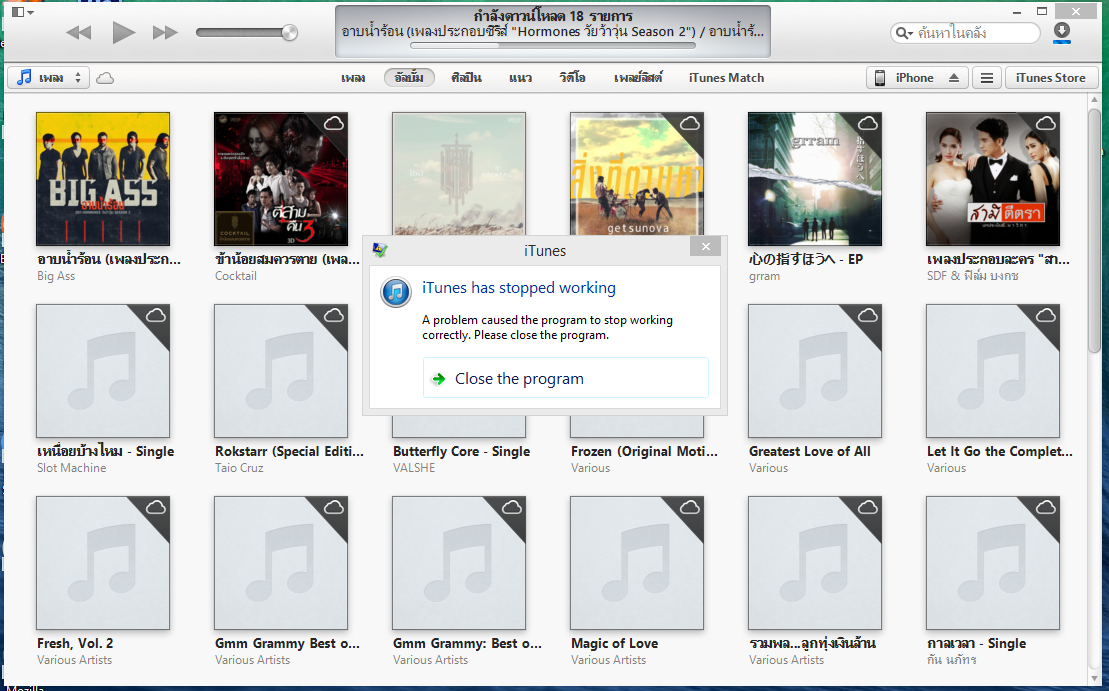Click the scrollbar down arrow
This screenshot has height=691, width=1109.
pos(1094,678)
